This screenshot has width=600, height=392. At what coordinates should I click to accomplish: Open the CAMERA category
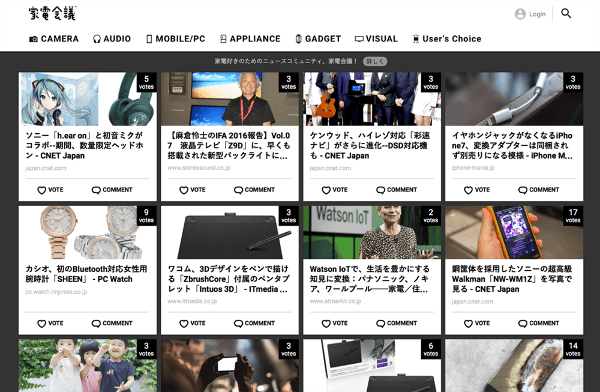pos(54,39)
